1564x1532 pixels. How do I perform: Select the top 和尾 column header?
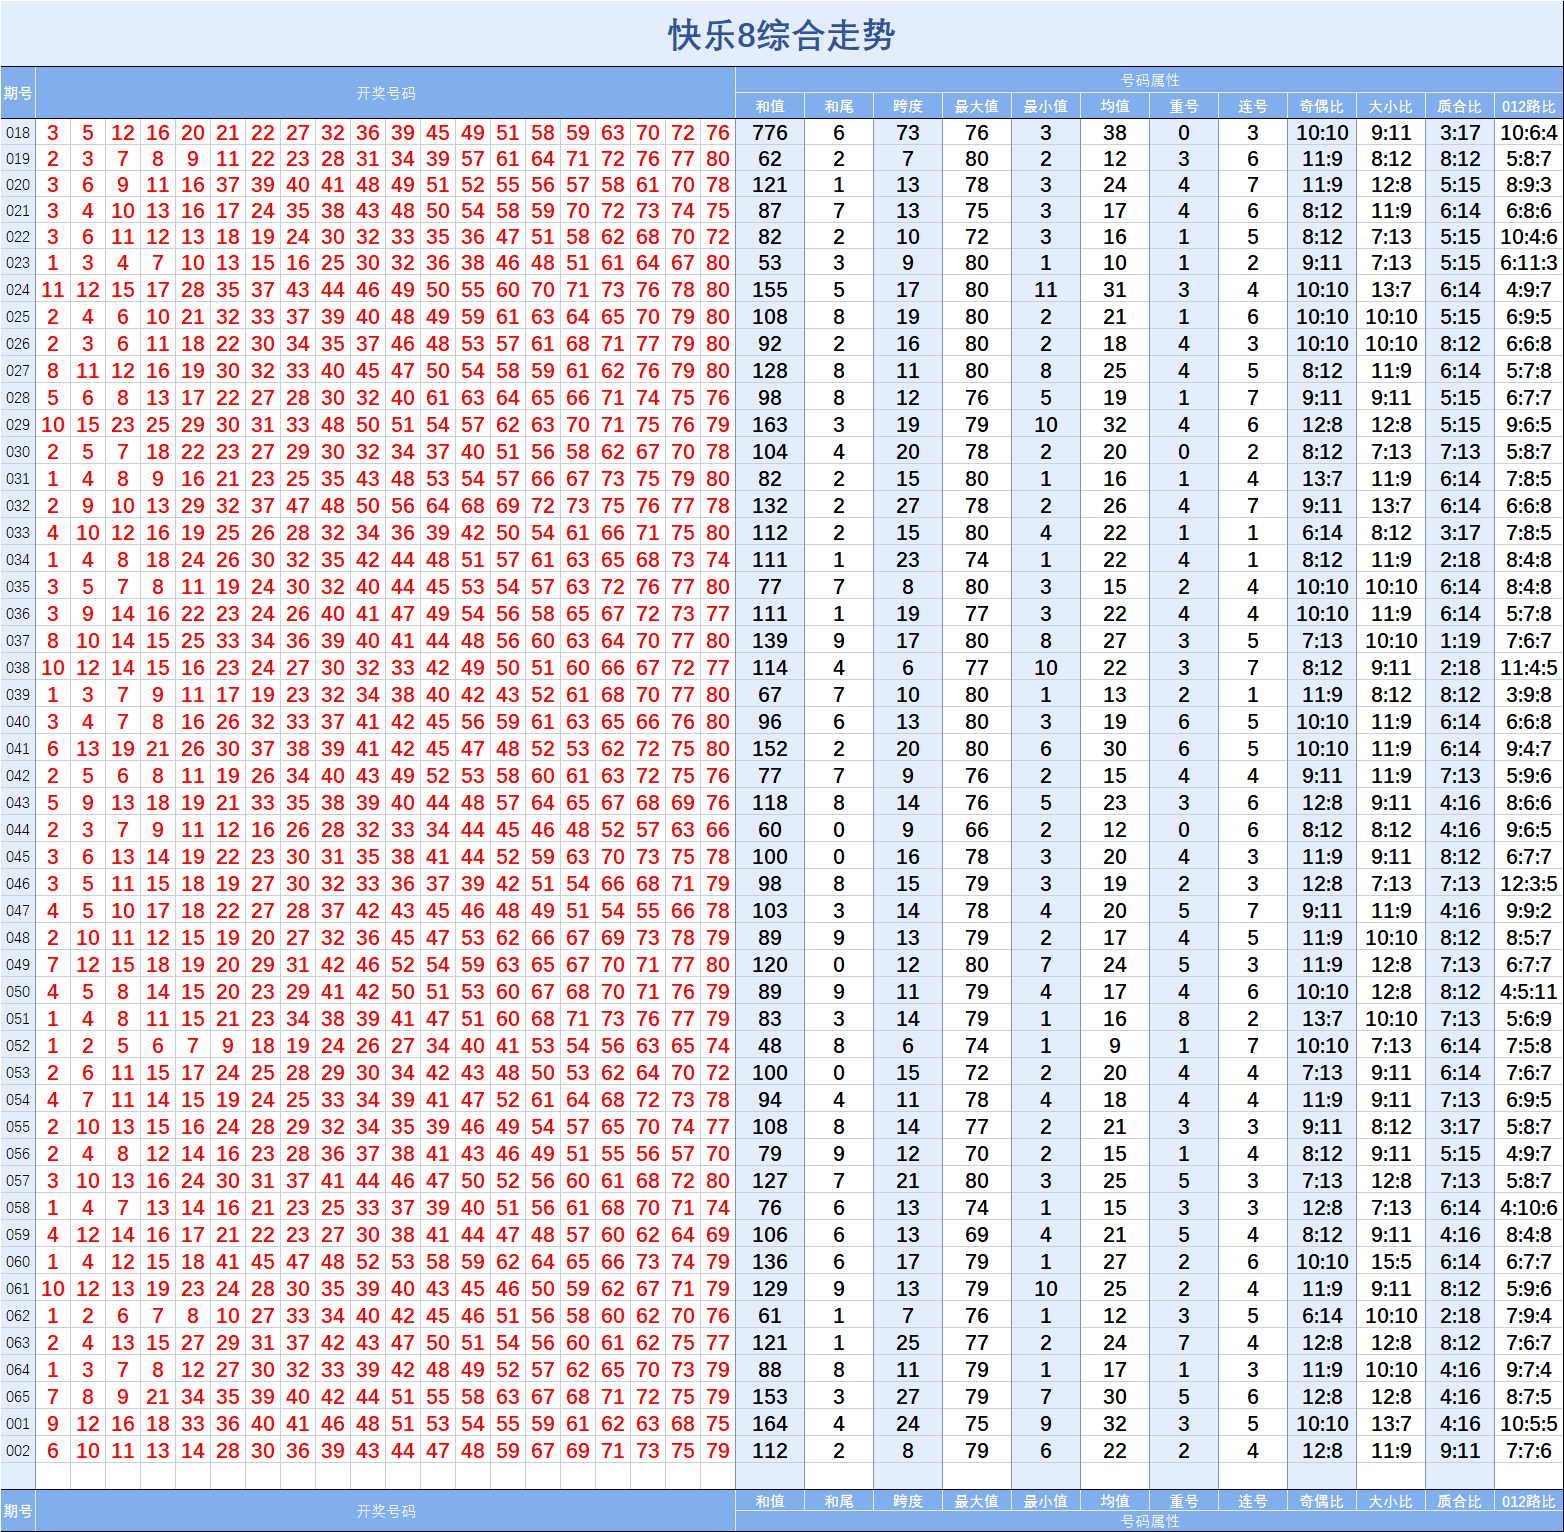[x=839, y=106]
